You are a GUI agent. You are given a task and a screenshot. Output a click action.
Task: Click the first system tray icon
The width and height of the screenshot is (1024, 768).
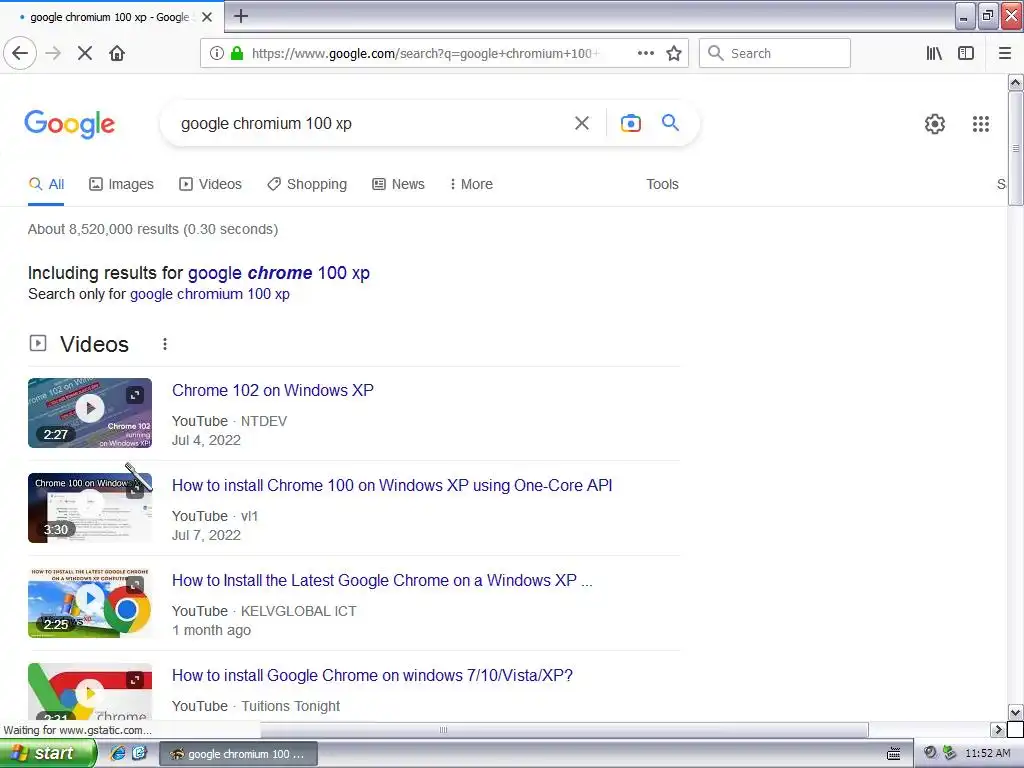[931, 753]
